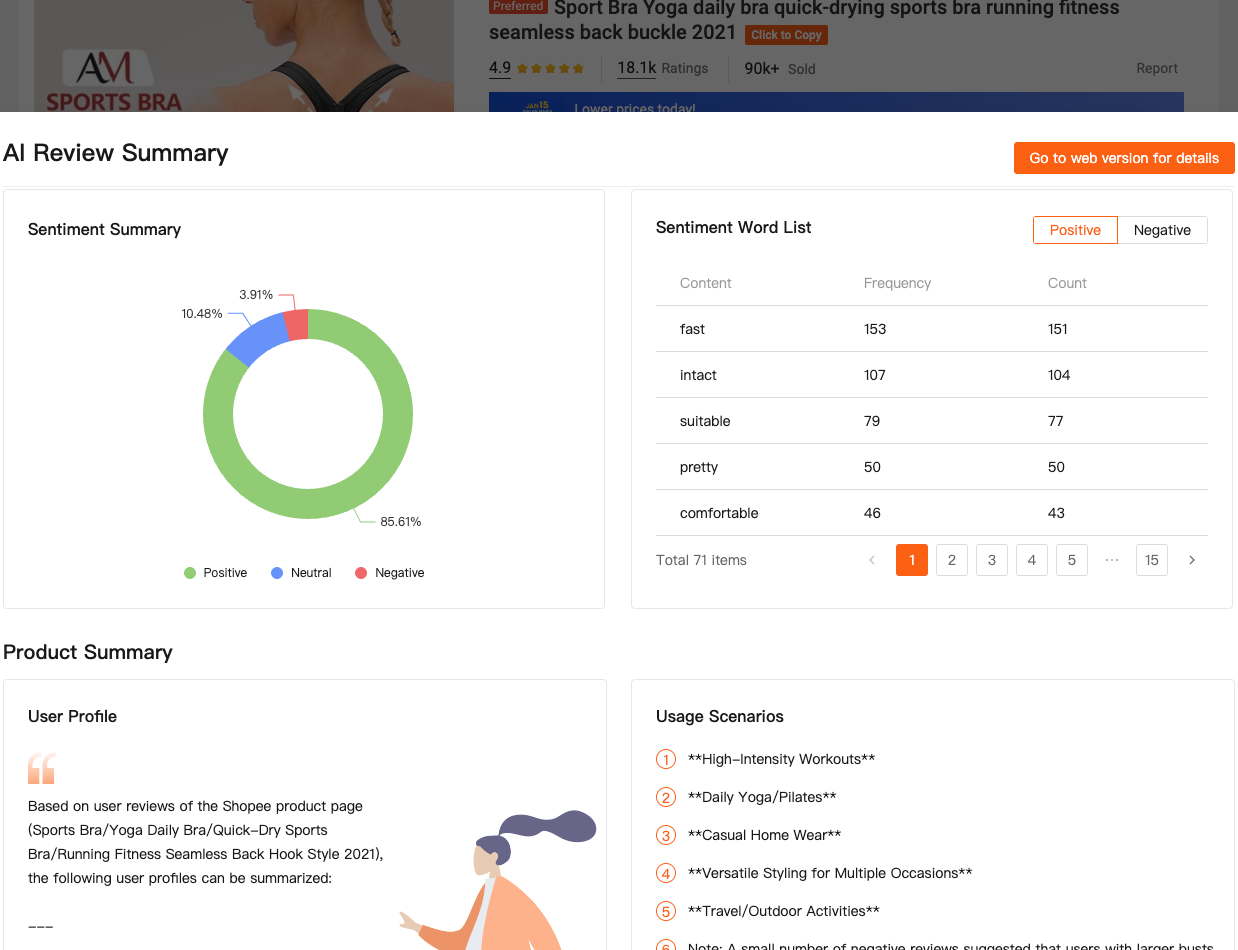Click the next page arrow in pagination

1191,560
